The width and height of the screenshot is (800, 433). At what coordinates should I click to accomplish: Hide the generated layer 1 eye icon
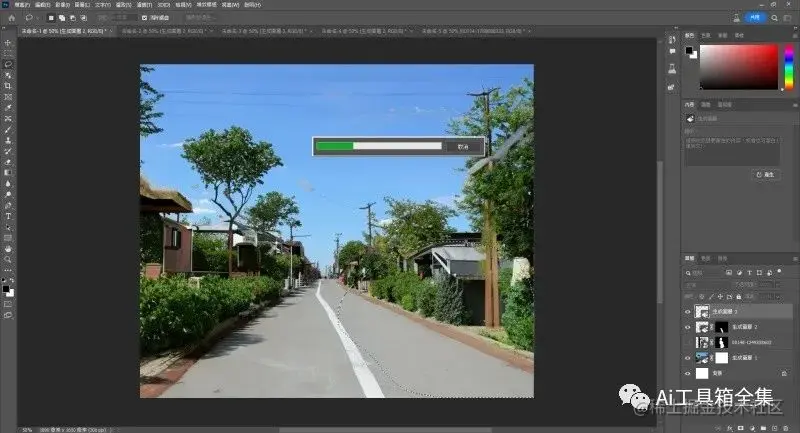(x=688, y=358)
